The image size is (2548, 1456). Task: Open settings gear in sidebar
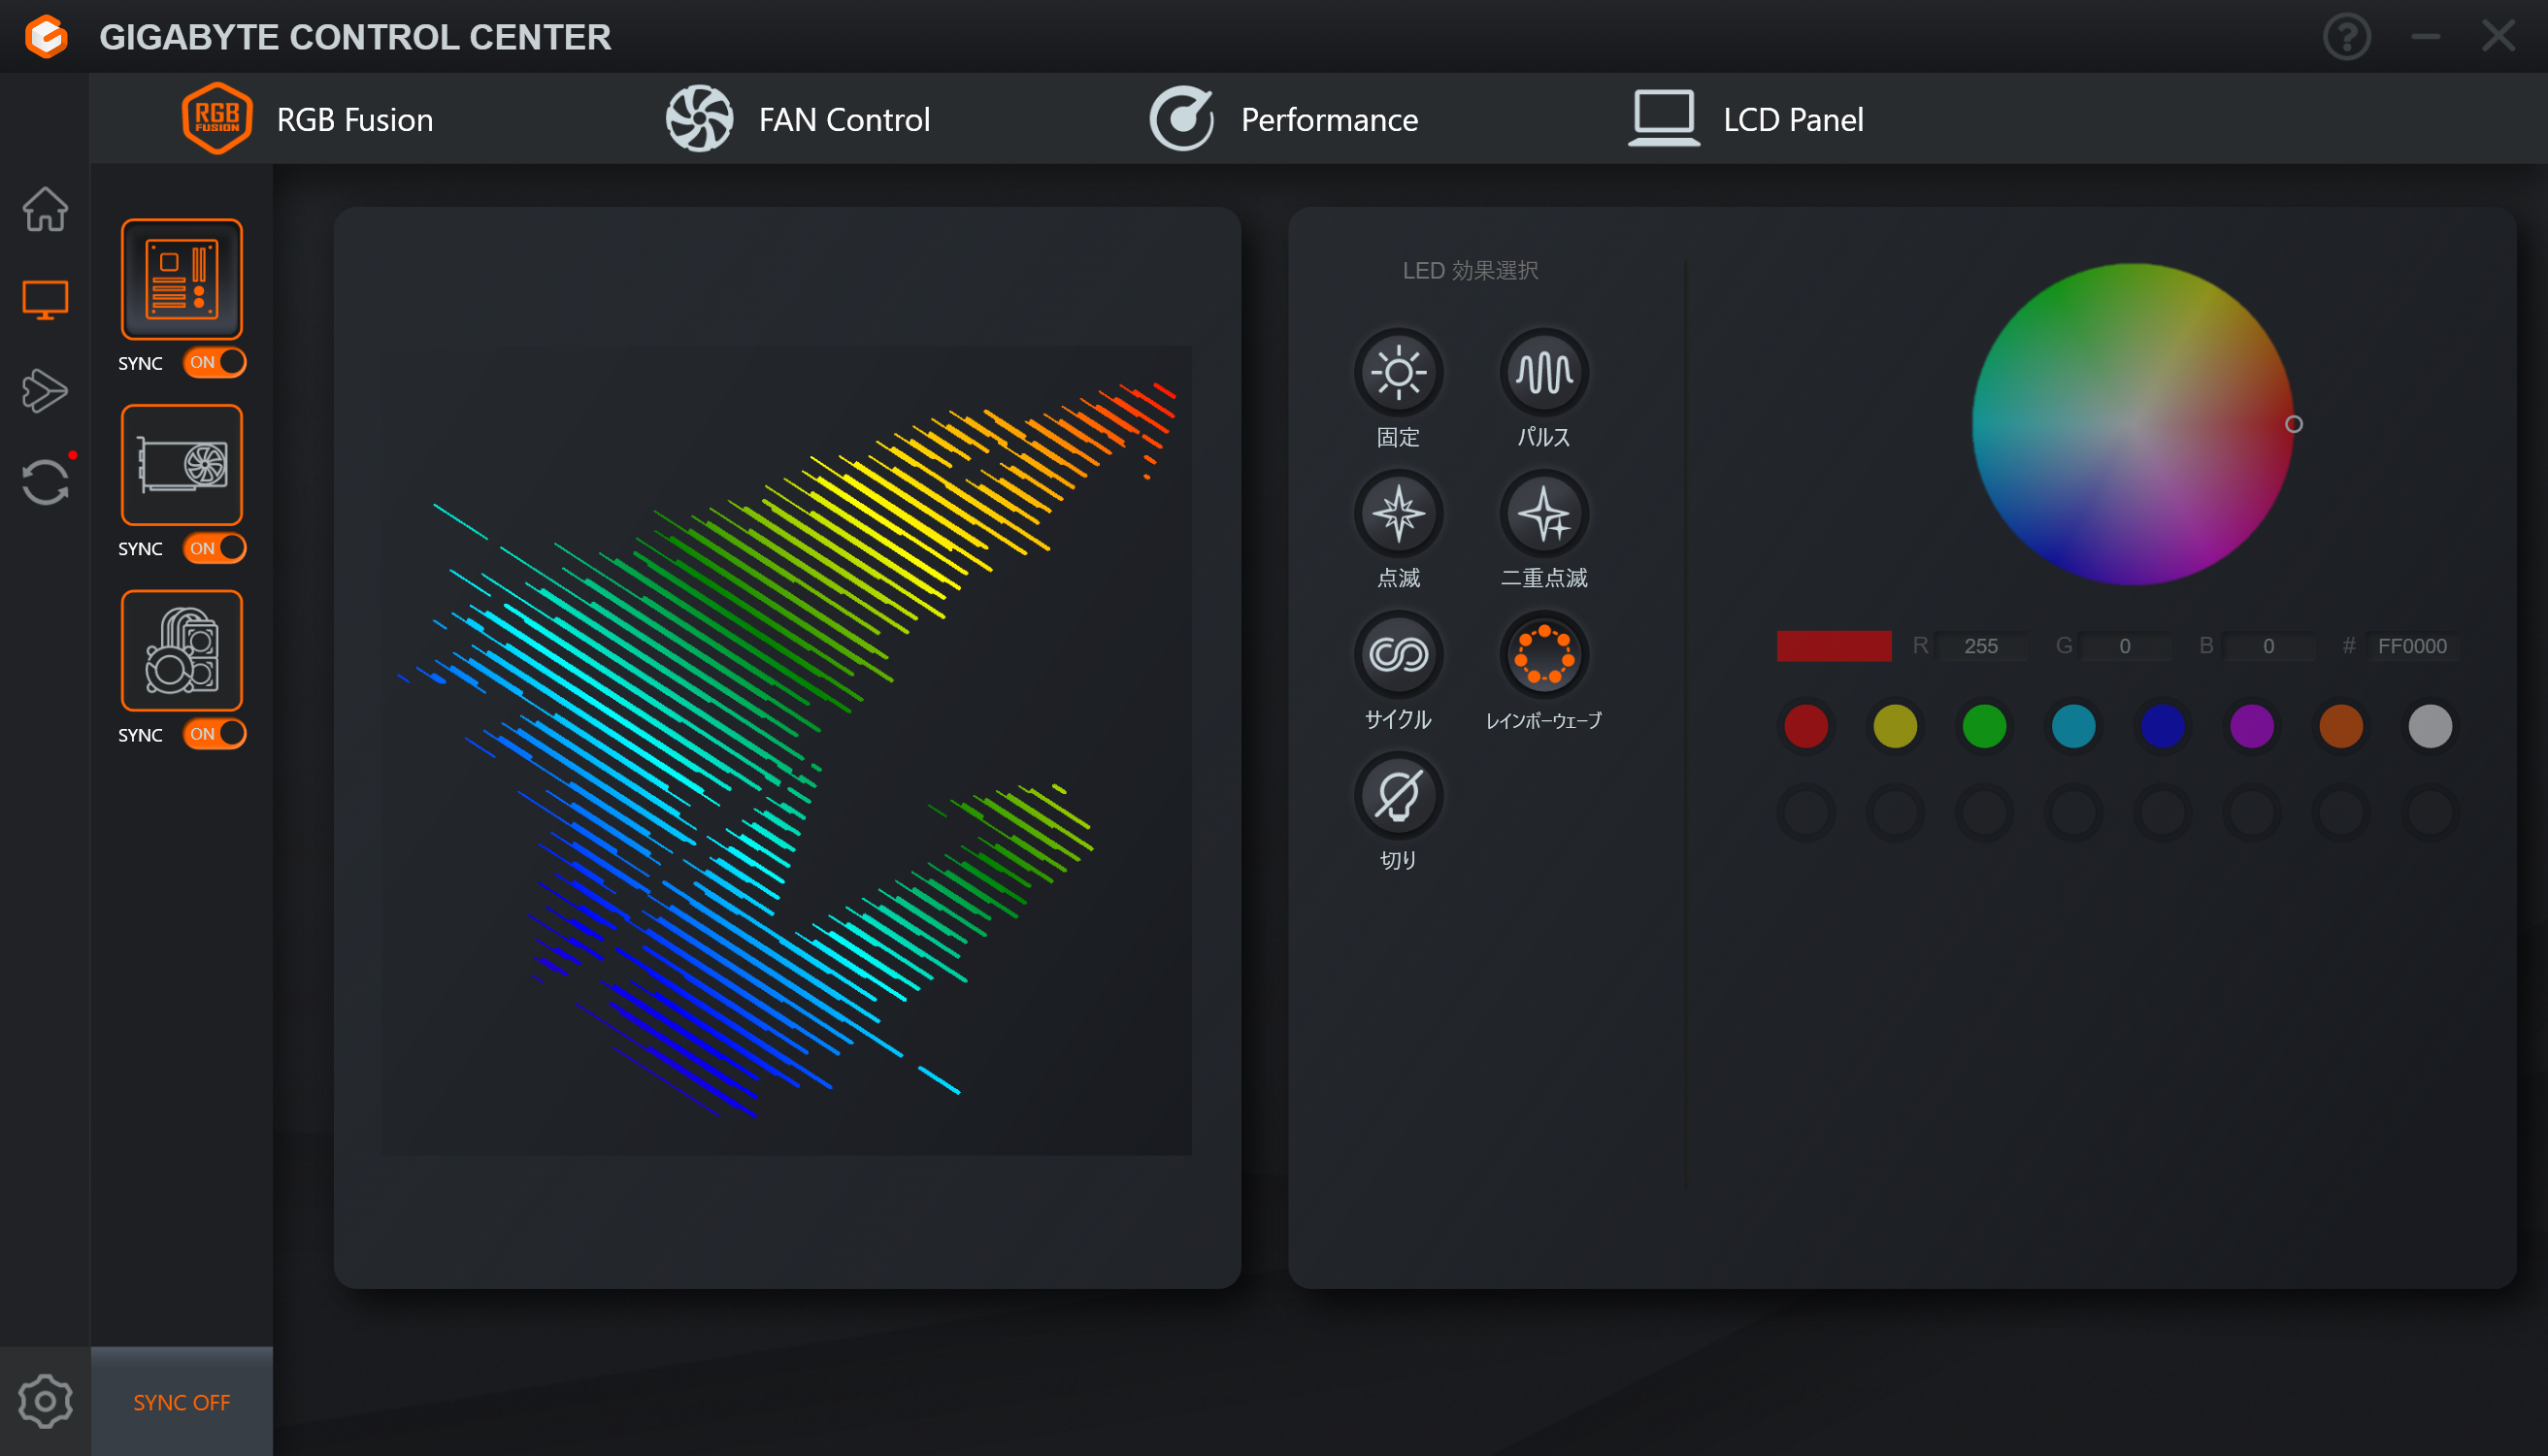45,1401
